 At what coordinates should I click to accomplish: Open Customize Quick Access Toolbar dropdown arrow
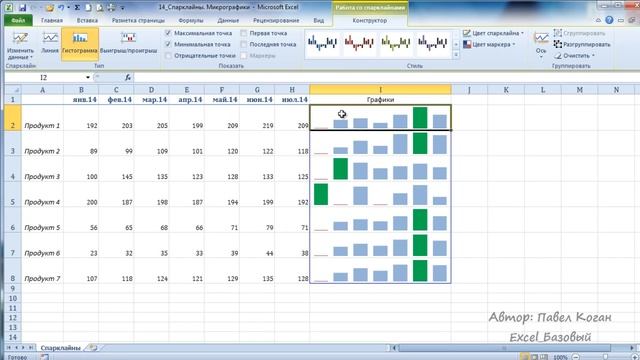[122, 8]
